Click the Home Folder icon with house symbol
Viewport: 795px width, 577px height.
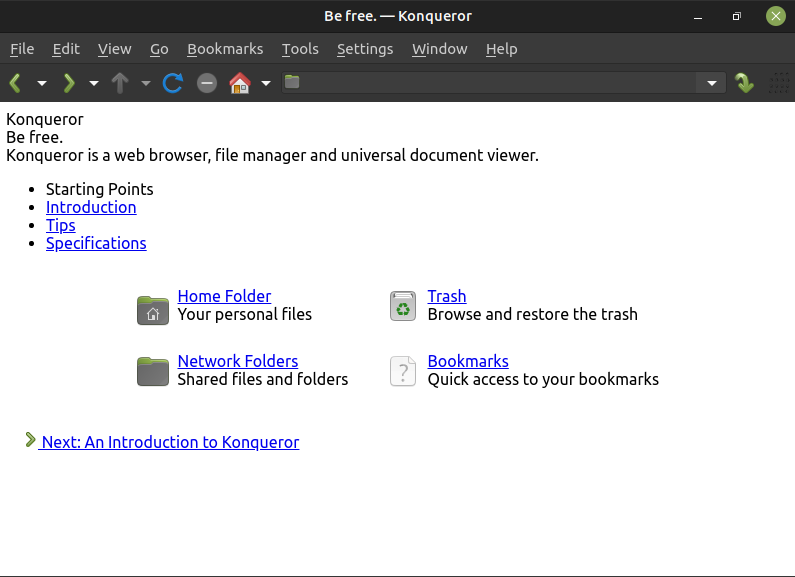coord(153,310)
